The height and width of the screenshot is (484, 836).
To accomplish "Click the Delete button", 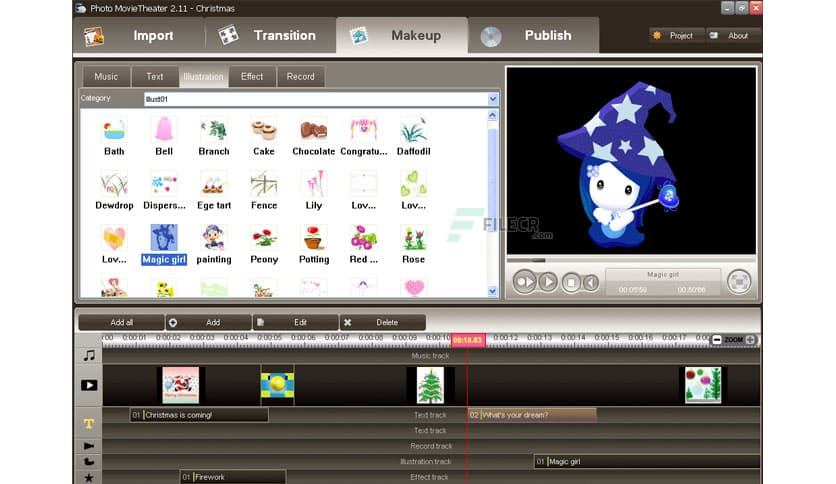I will 383,322.
